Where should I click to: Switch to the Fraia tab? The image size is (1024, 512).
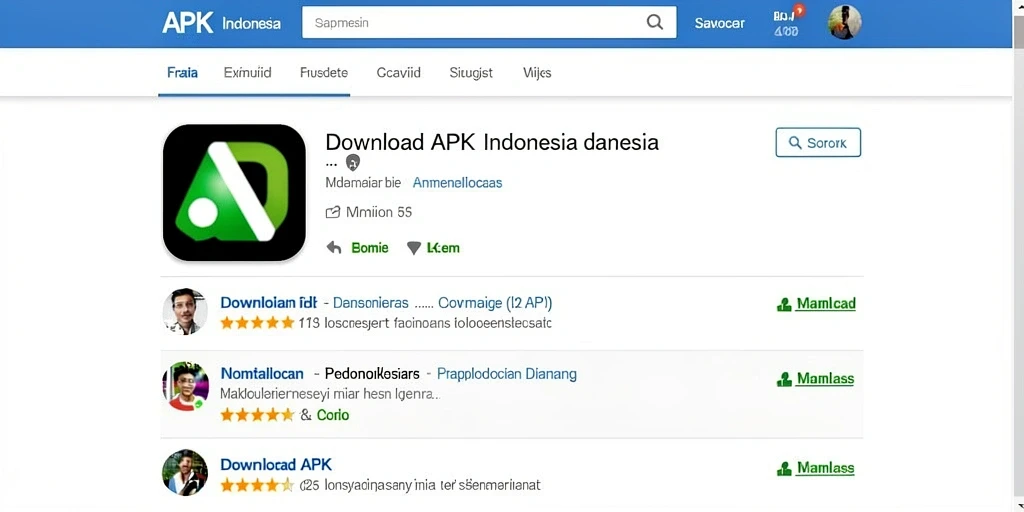pos(182,72)
